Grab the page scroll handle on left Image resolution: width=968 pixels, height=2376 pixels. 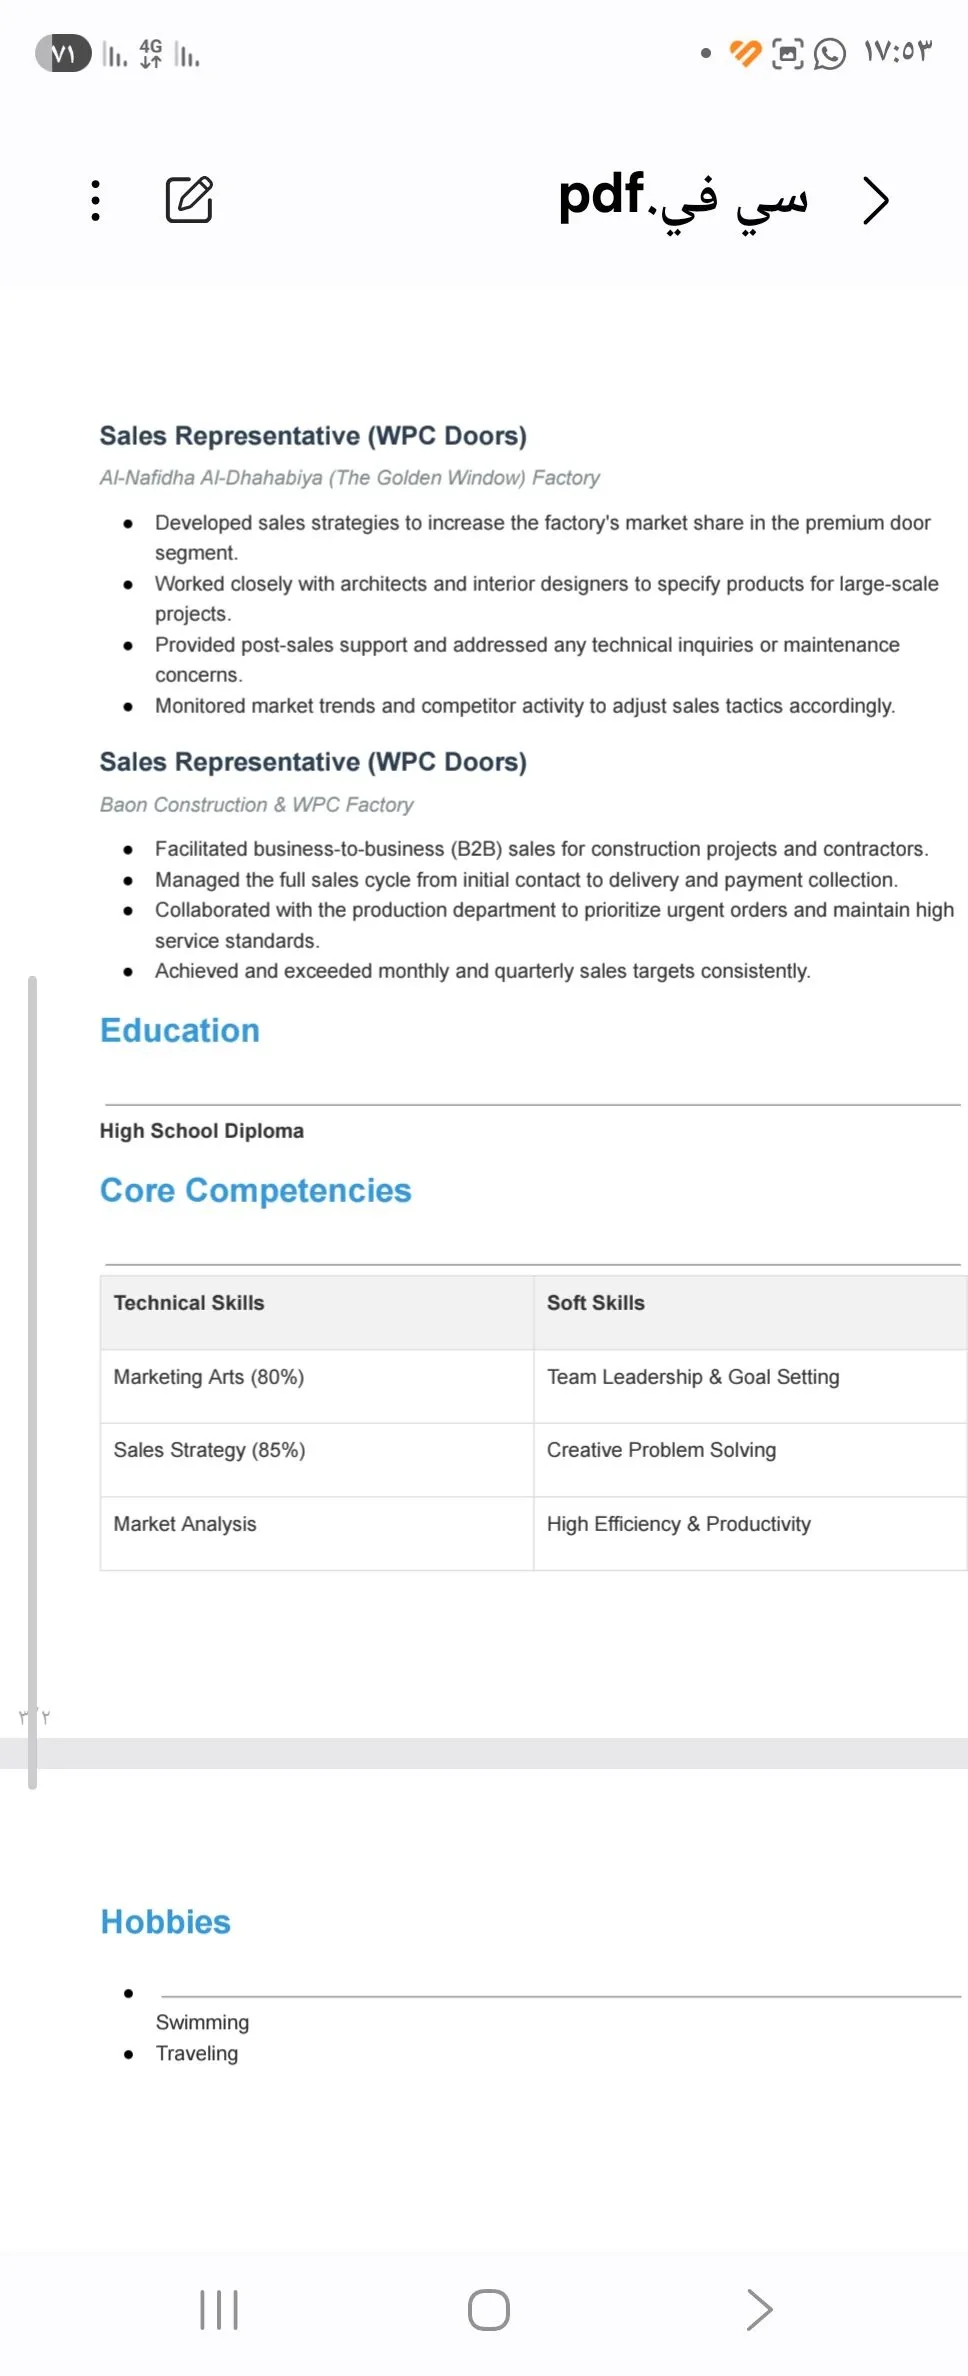pos(33,1381)
